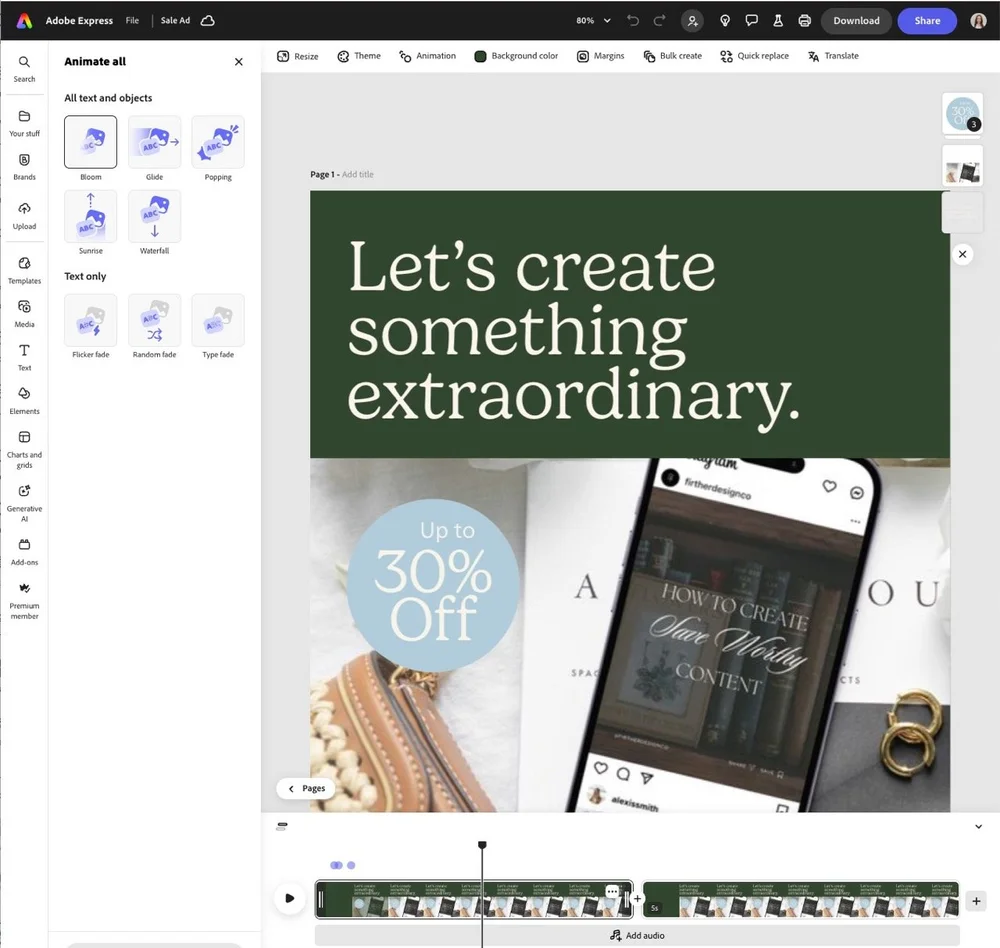Select the Waterfall animation

pyautogui.click(x=154, y=216)
